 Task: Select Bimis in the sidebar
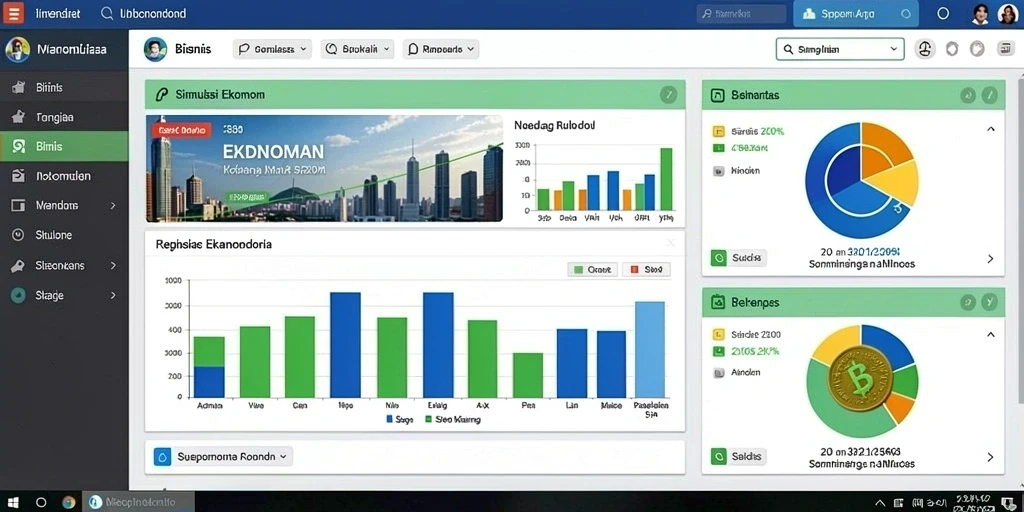pyautogui.click(x=64, y=146)
